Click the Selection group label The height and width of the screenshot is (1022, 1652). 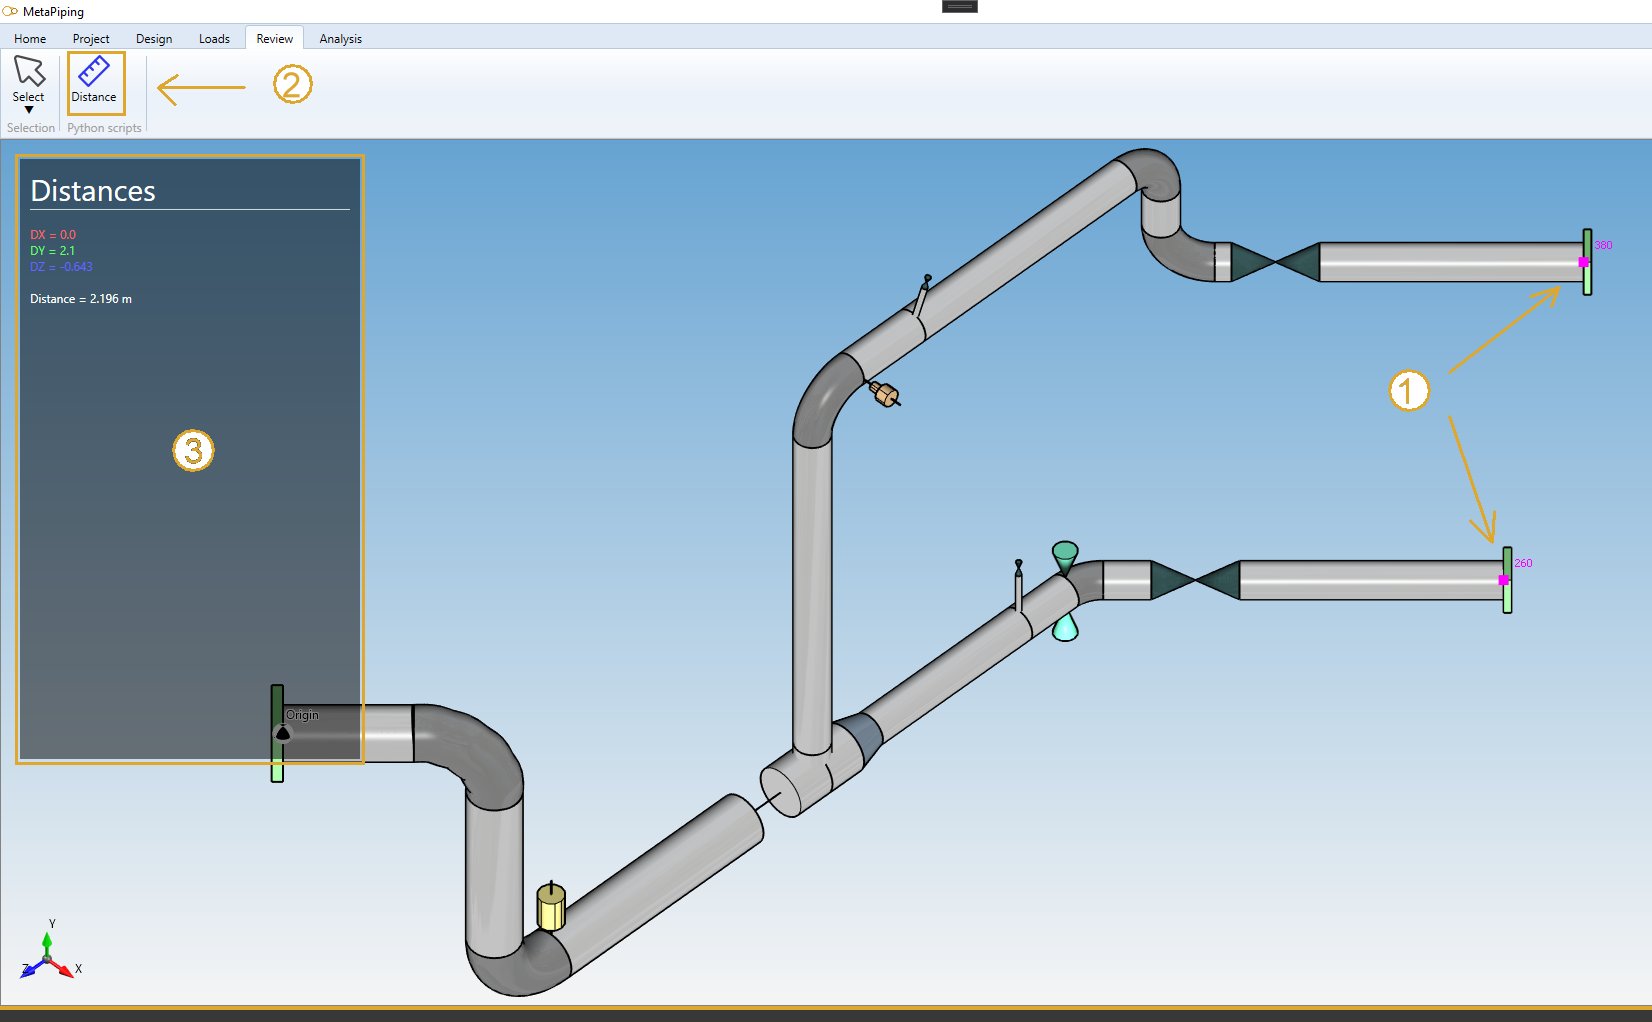[31, 128]
